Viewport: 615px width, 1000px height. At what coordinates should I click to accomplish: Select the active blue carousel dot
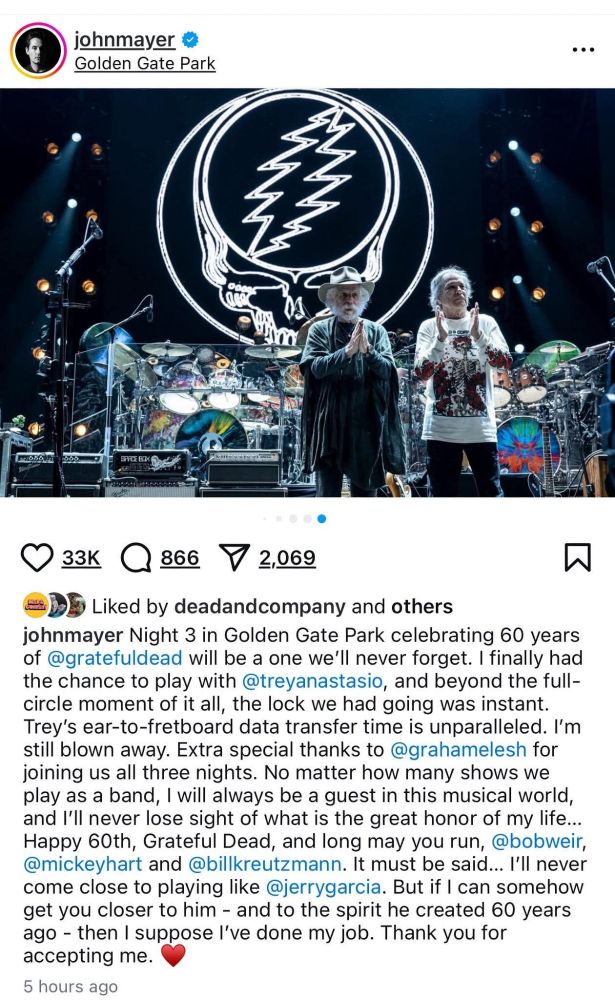(322, 518)
